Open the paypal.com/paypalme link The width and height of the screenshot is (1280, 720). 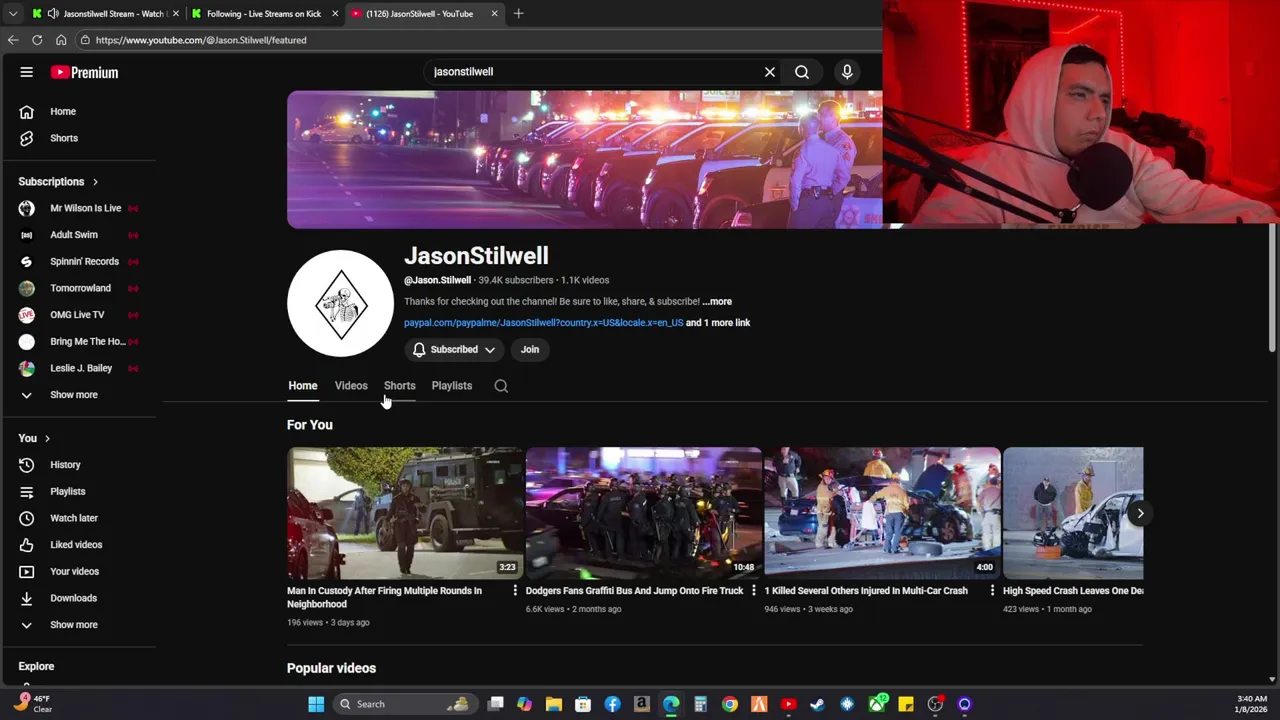point(543,323)
